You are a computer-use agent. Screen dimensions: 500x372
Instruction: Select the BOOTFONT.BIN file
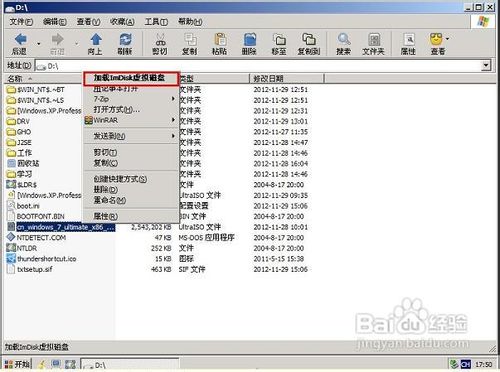click(x=36, y=216)
